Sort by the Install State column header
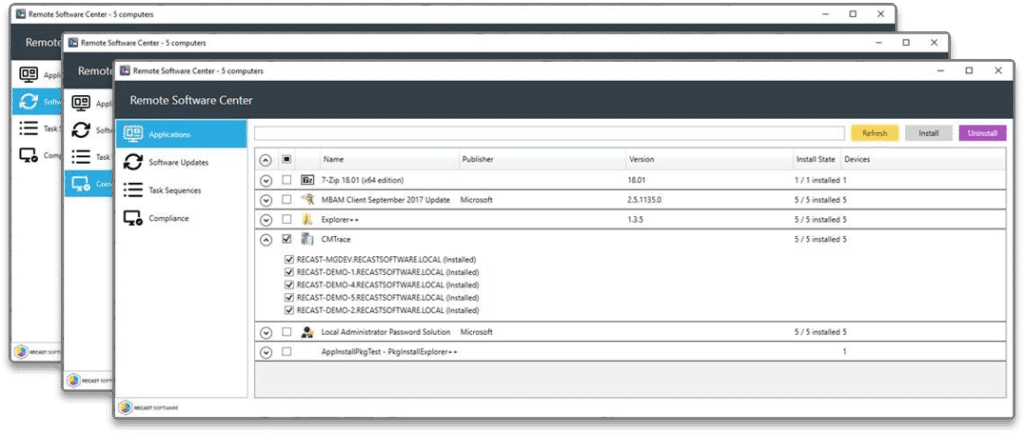The image size is (1024, 434). tap(815, 159)
